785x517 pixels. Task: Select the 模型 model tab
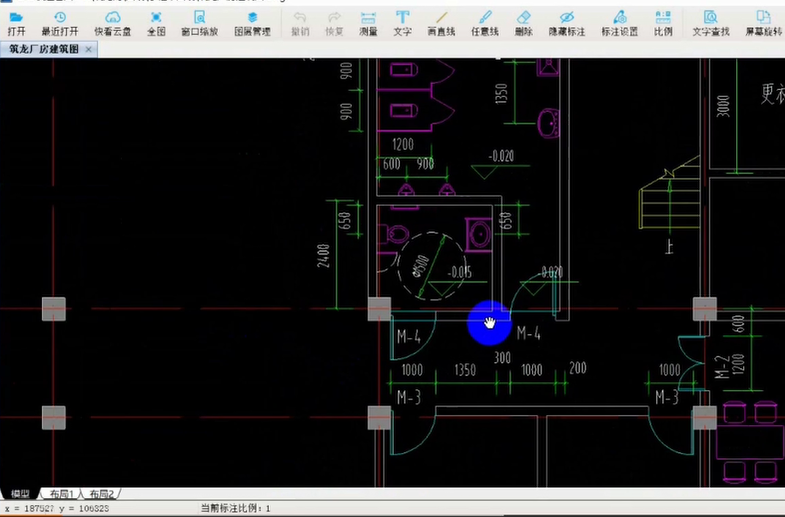(20, 494)
